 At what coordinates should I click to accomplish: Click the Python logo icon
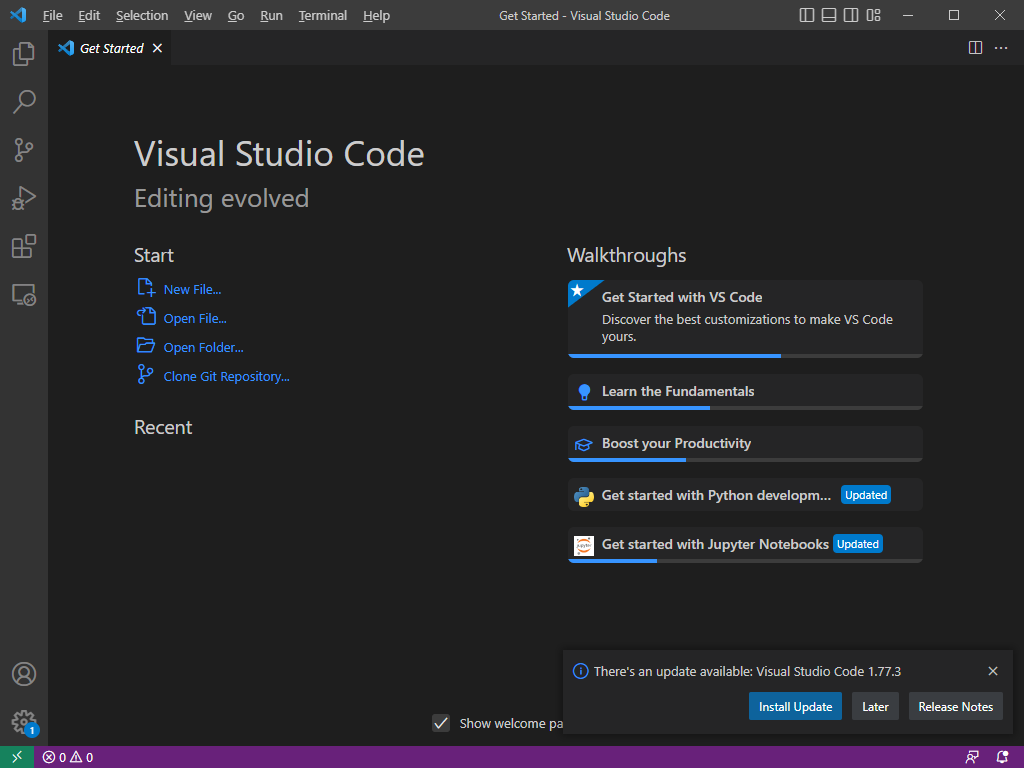[584, 496]
